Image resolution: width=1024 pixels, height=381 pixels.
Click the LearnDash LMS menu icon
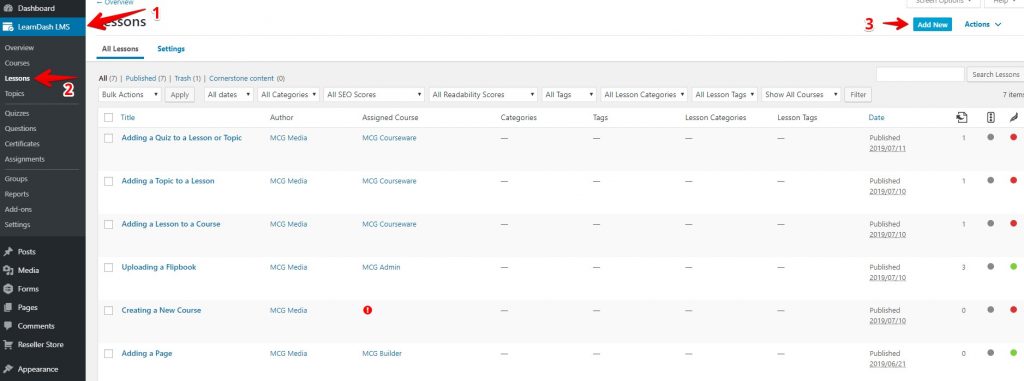click(8, 27)
